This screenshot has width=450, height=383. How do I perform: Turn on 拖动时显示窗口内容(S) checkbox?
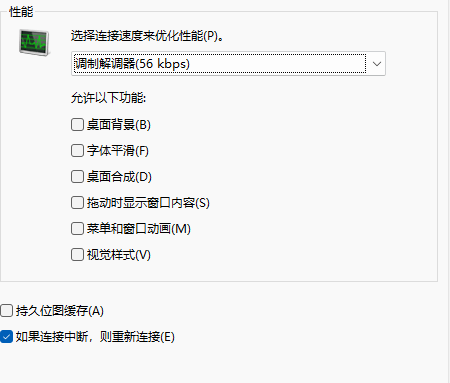(x=77, y=203)
